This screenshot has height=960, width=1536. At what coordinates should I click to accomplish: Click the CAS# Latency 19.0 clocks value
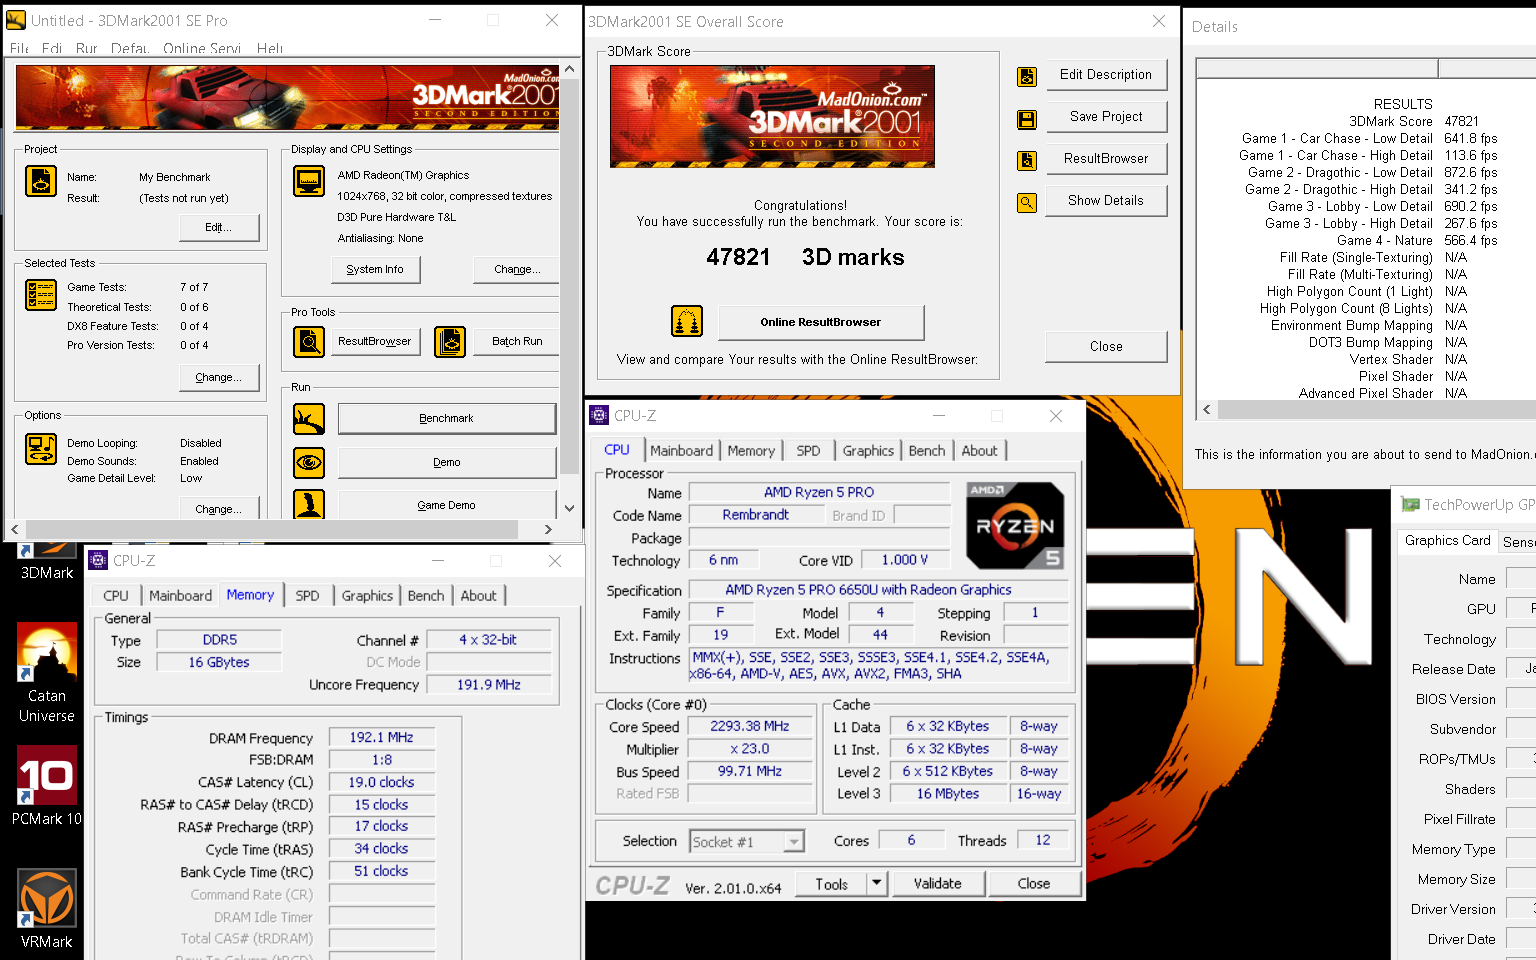(381, 782)
